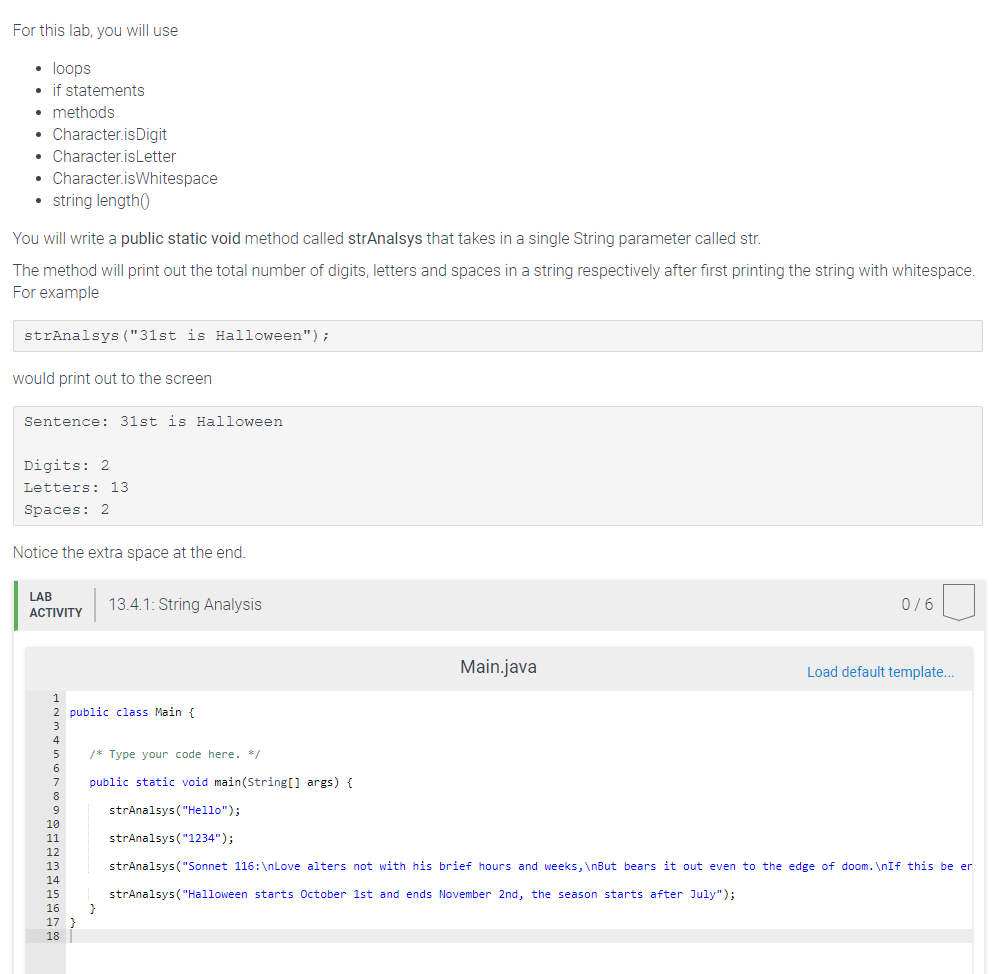Select the Main.java tab header

[x=497, y=666]
